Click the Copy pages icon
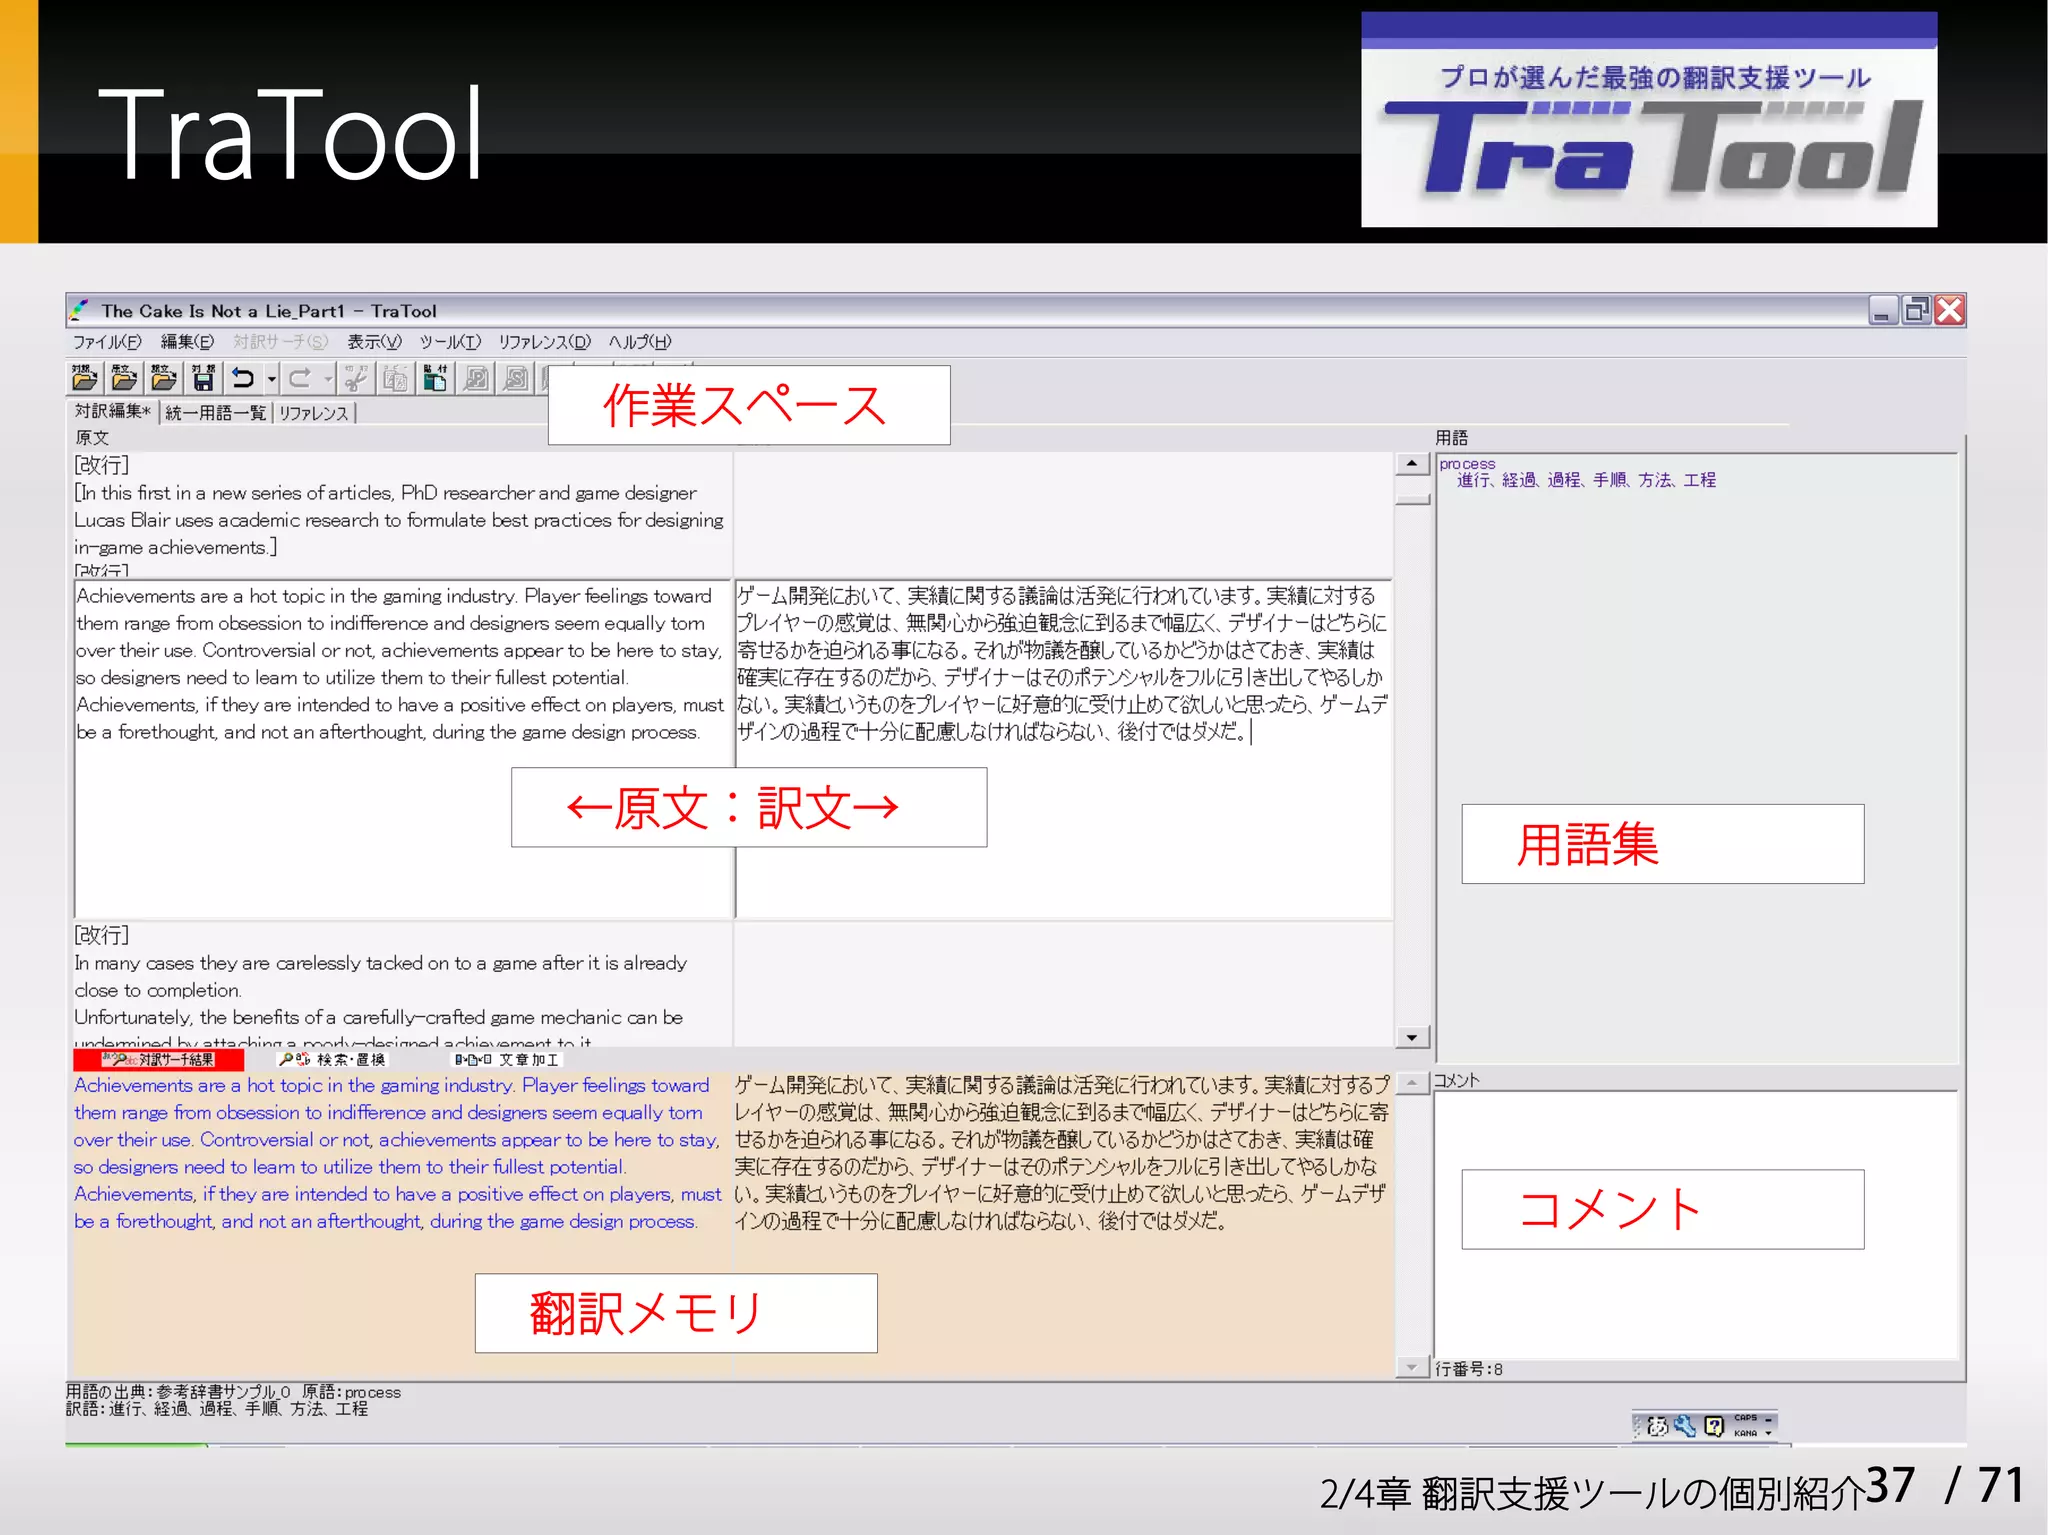The width and height of the screenshot is (2048, 1535). click(396, 378)
